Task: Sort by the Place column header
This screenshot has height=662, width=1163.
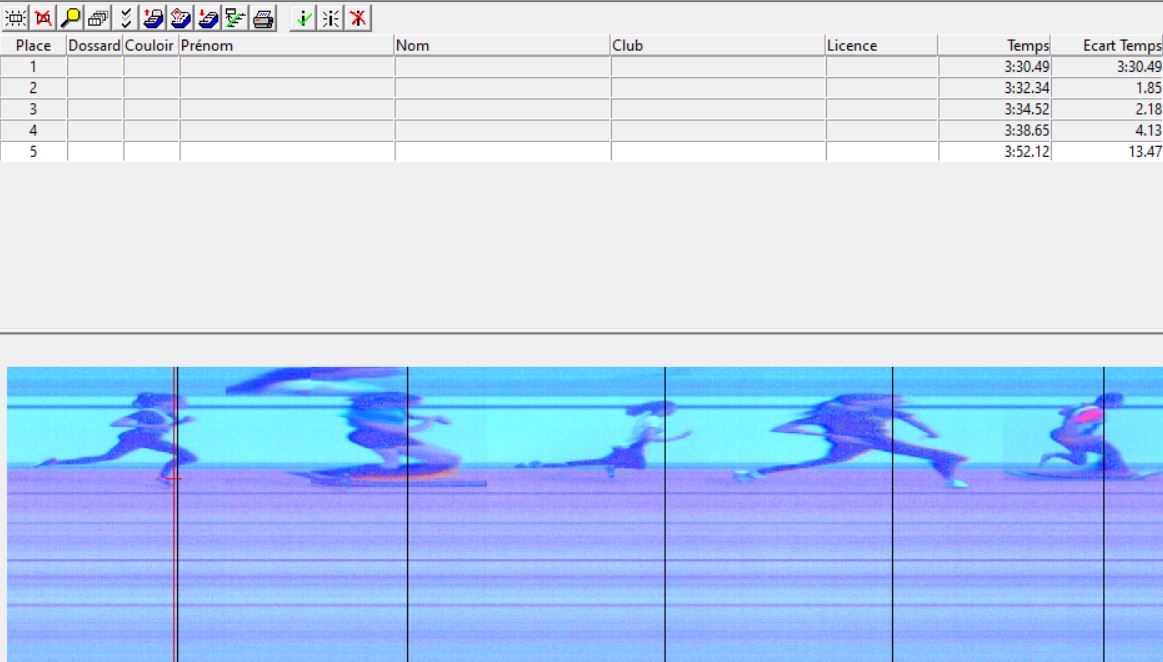Action: click(33, 45)
